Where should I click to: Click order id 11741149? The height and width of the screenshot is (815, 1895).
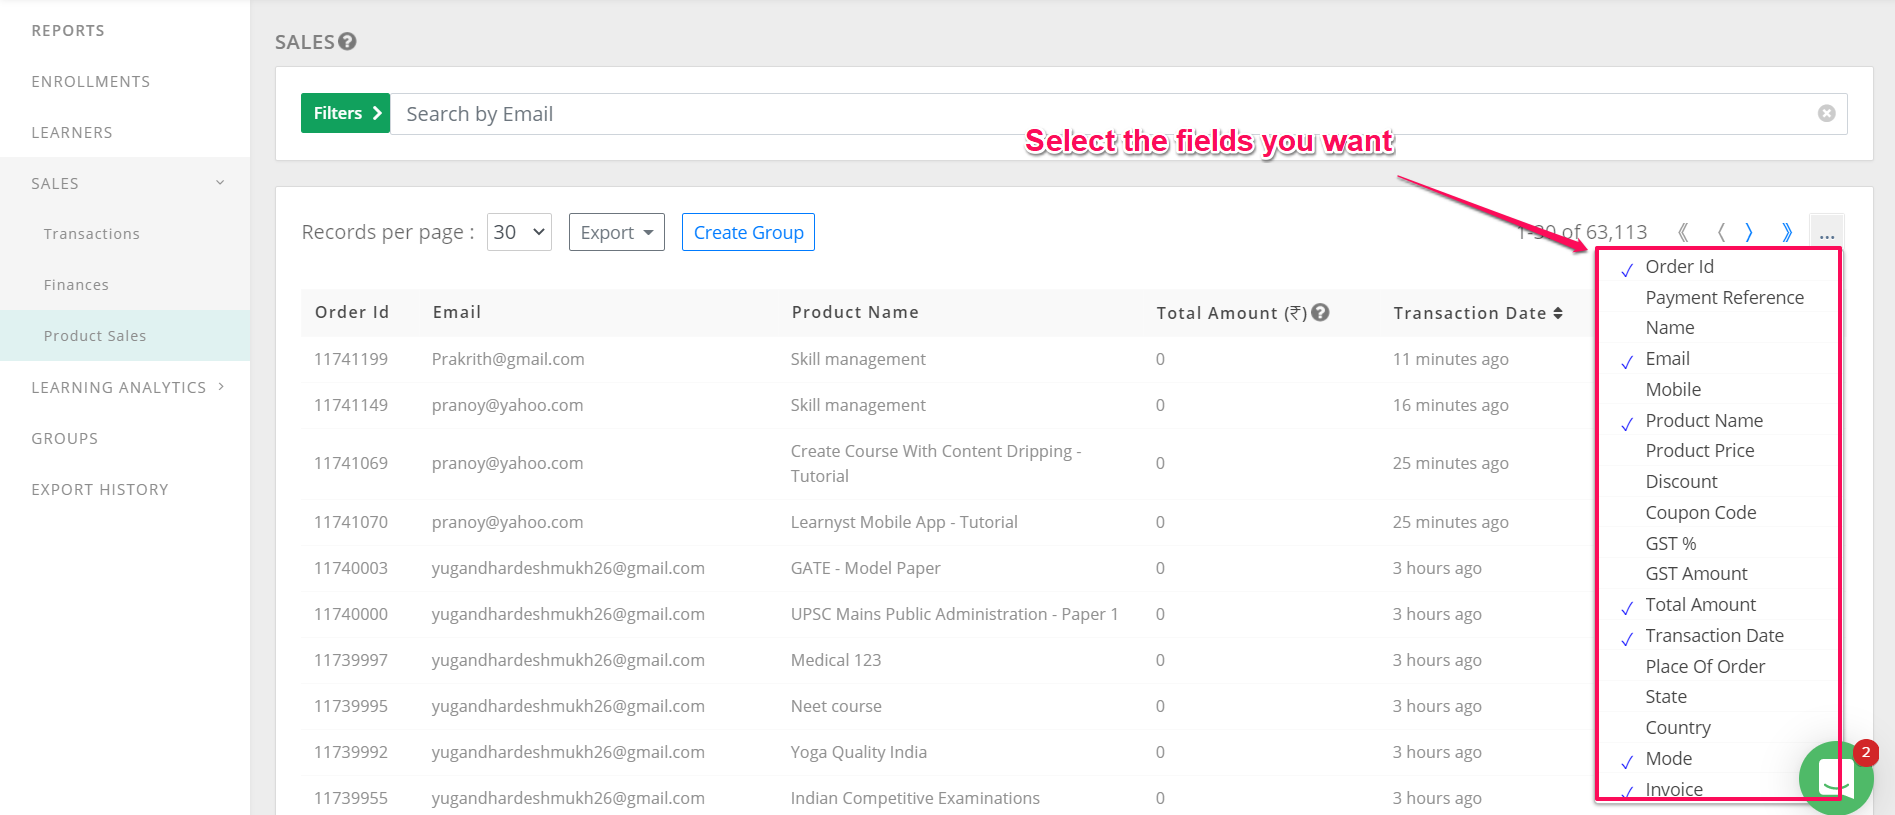(x=351, y=405)
